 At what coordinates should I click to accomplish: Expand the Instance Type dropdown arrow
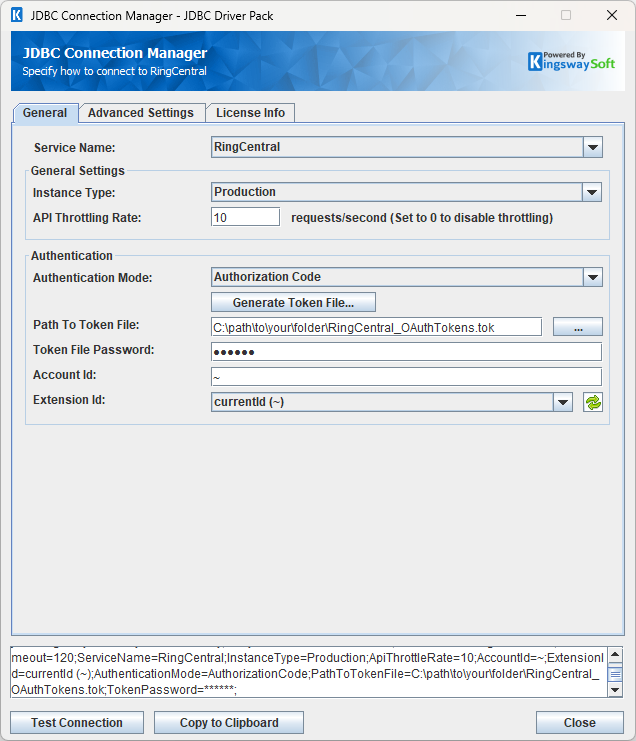pyautogui.click(x=592, y=192)
